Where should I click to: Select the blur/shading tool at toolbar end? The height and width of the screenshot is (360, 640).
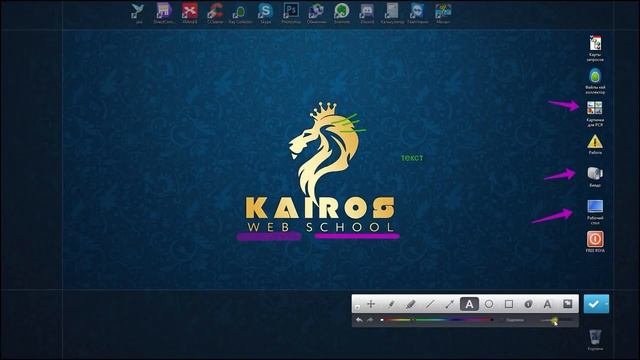(567, 304)
